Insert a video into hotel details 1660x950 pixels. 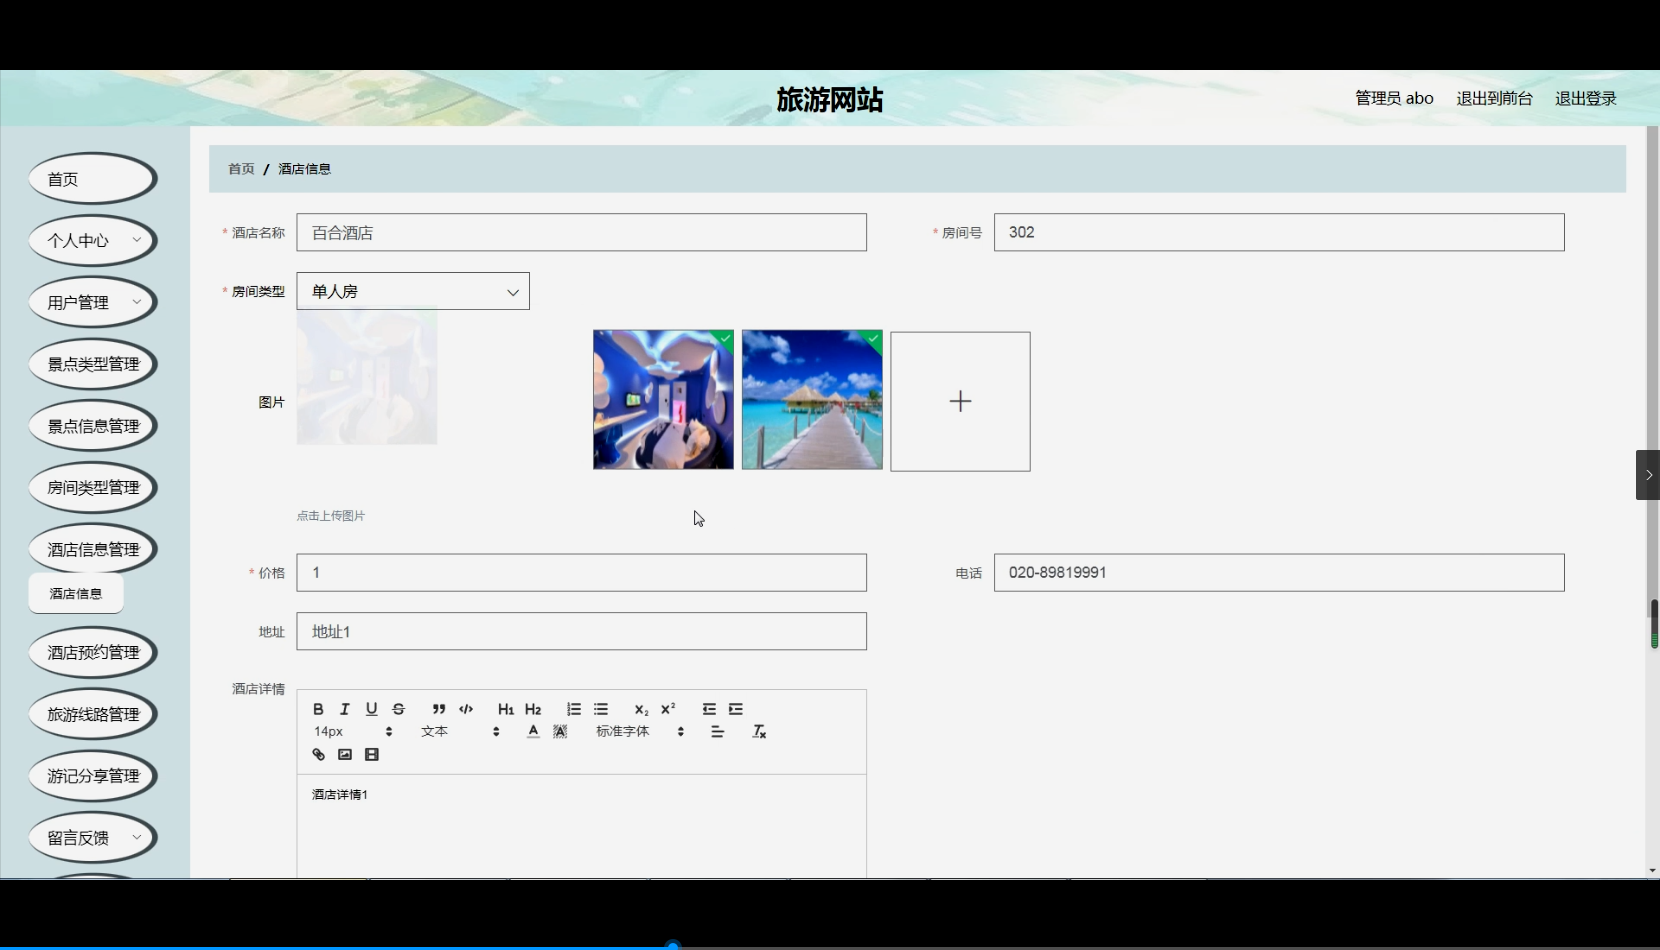(372, 755)
